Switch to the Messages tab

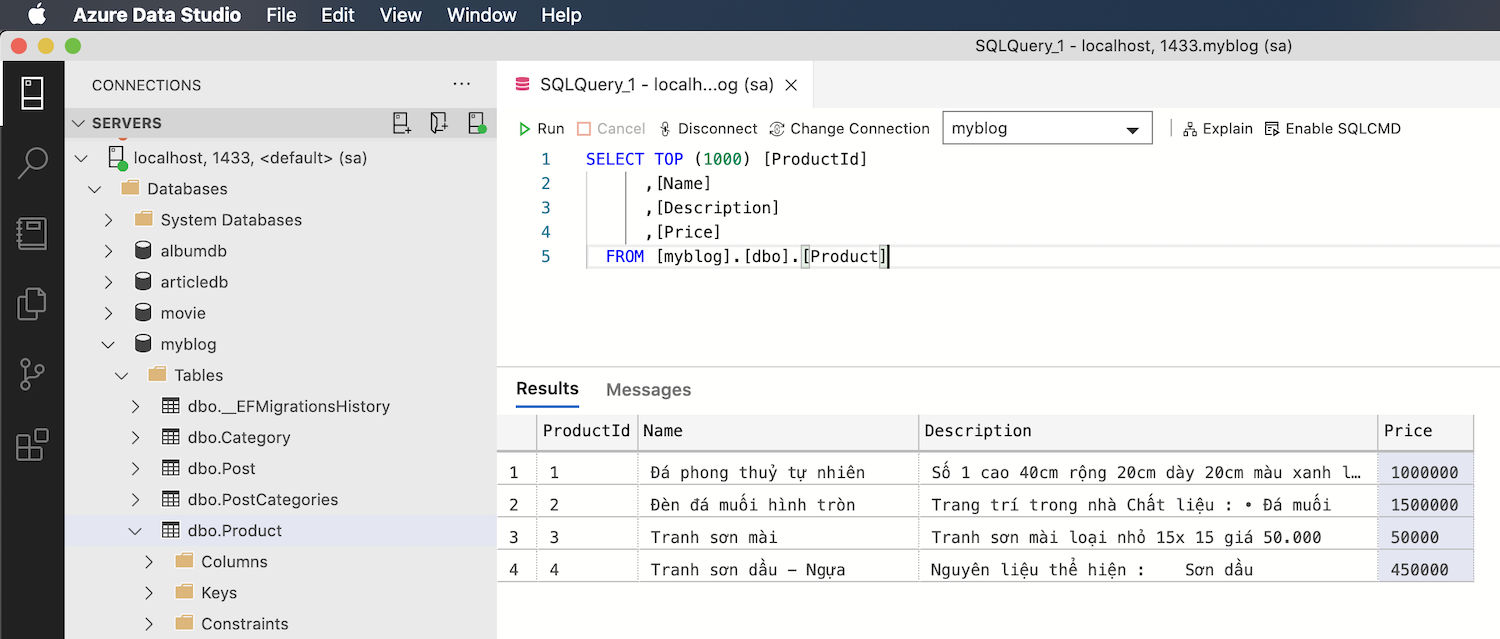[x=648, y=390]
